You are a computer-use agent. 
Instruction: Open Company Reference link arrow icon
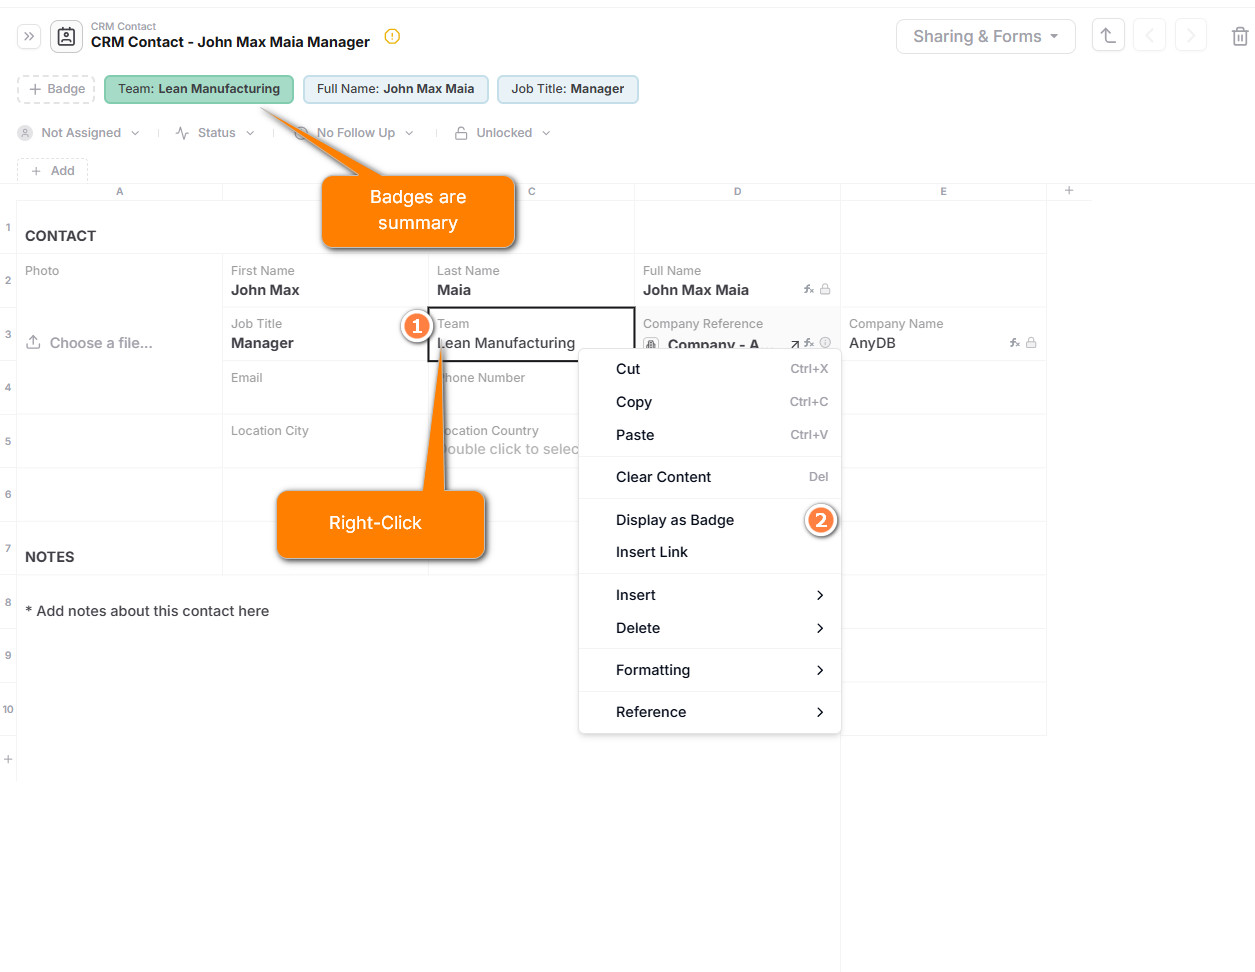[795, 344]
